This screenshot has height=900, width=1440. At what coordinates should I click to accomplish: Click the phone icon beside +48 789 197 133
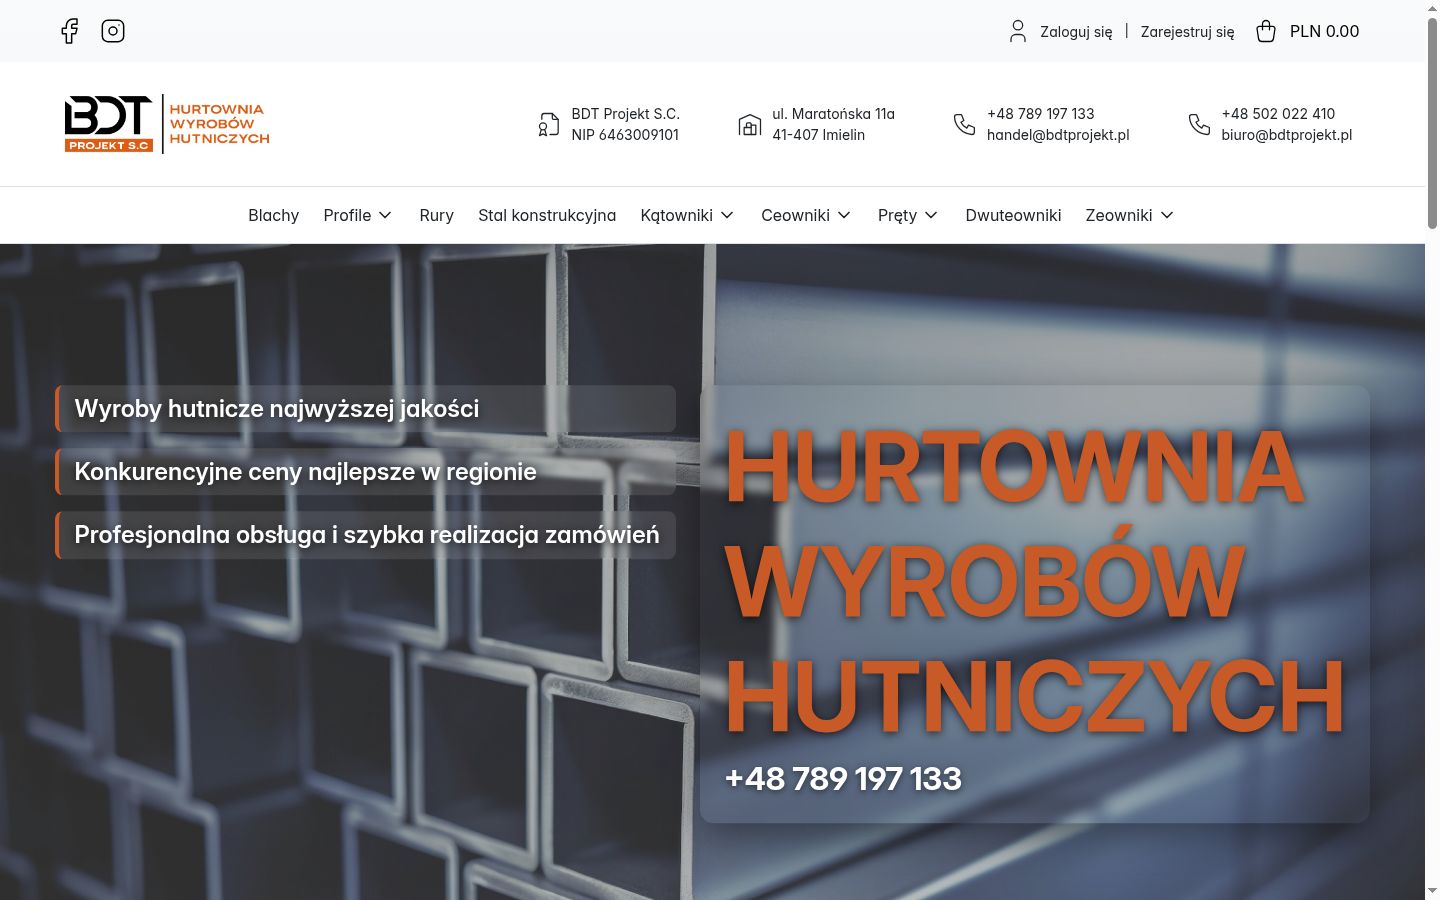pyautogui.click(x=964, y=124)
